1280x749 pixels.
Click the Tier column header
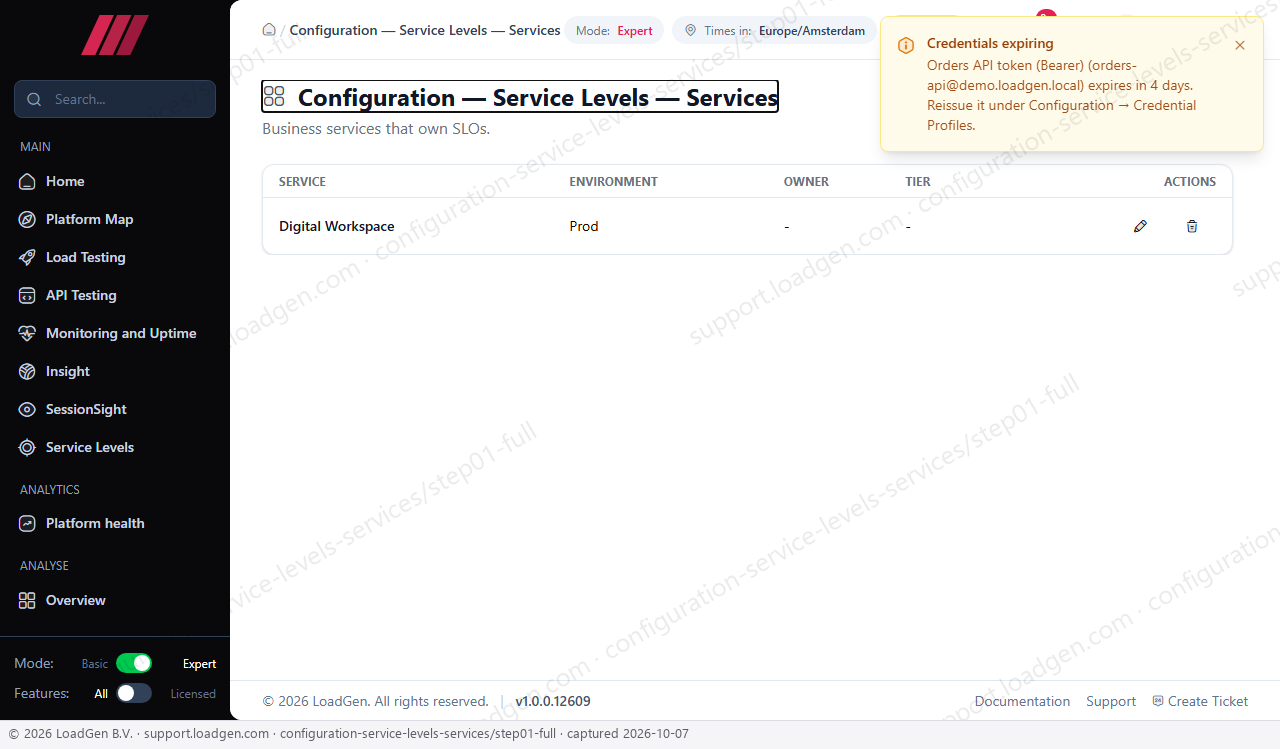pos(918,181)
